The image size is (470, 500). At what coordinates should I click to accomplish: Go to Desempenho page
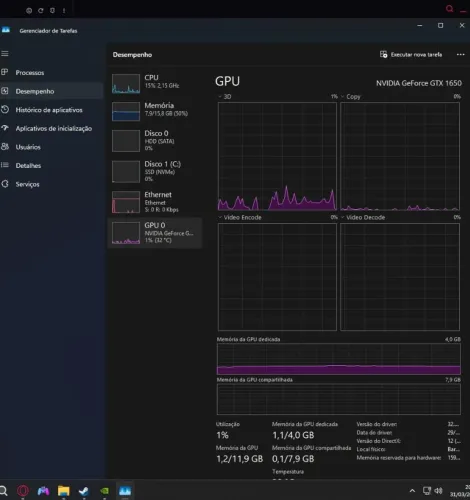35,91
